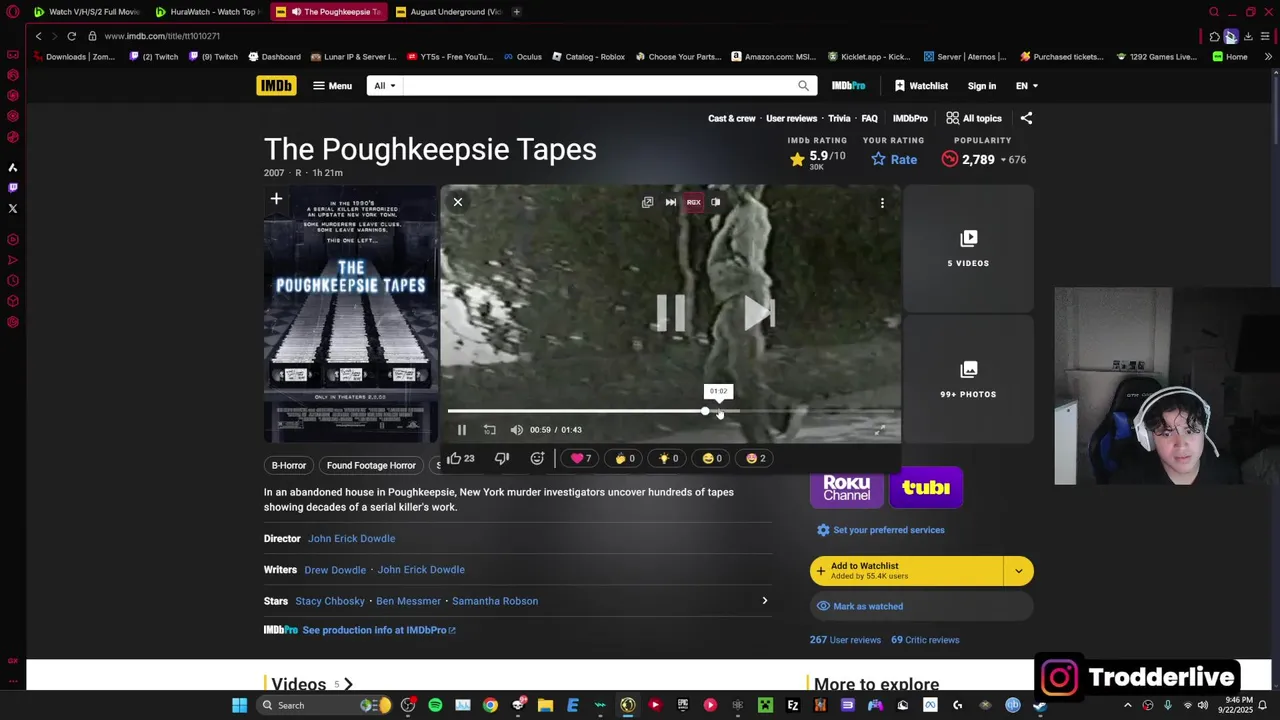Toggle the split-view icon beside RGX
This screenshot has width=1280, height=720.
(x=715, y=202)
